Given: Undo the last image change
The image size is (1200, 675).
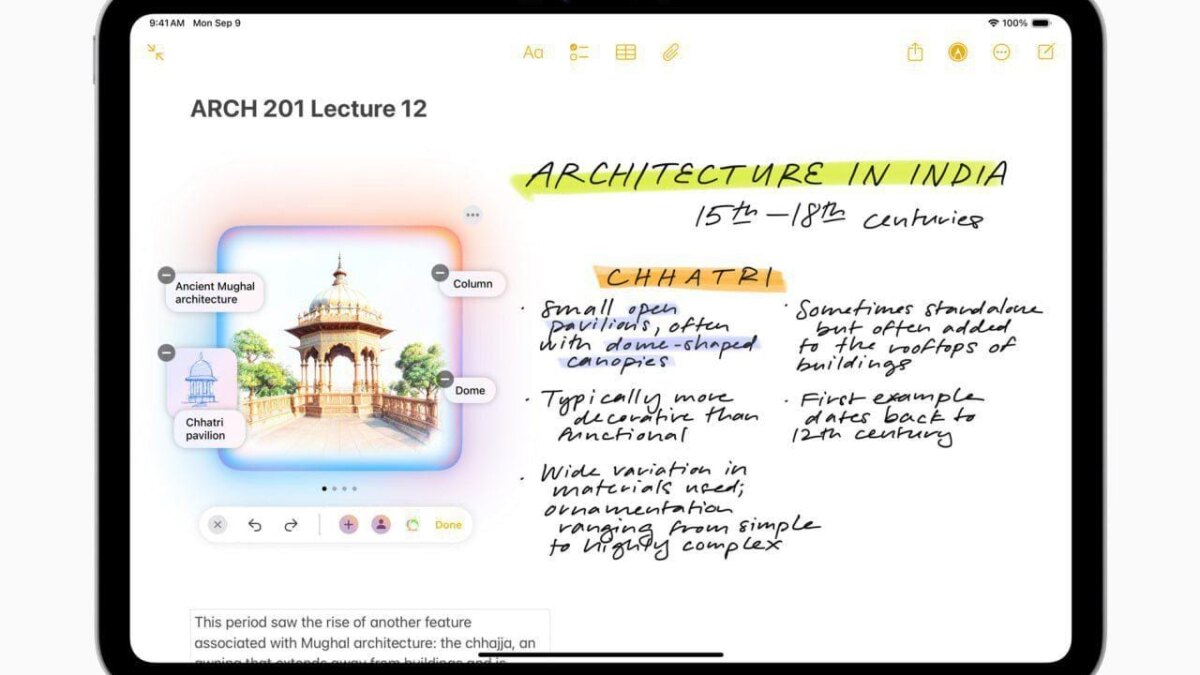Looking at the screenshot, I should [x=255, y=525].
